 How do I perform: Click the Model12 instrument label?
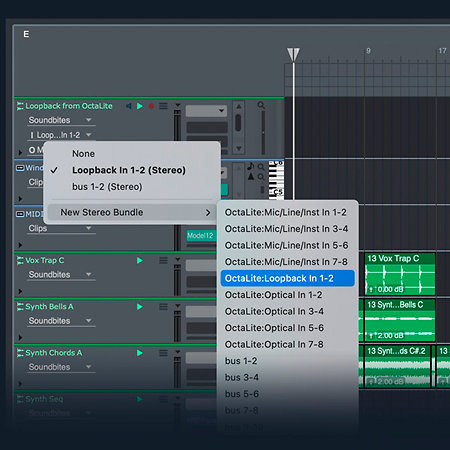200,236
